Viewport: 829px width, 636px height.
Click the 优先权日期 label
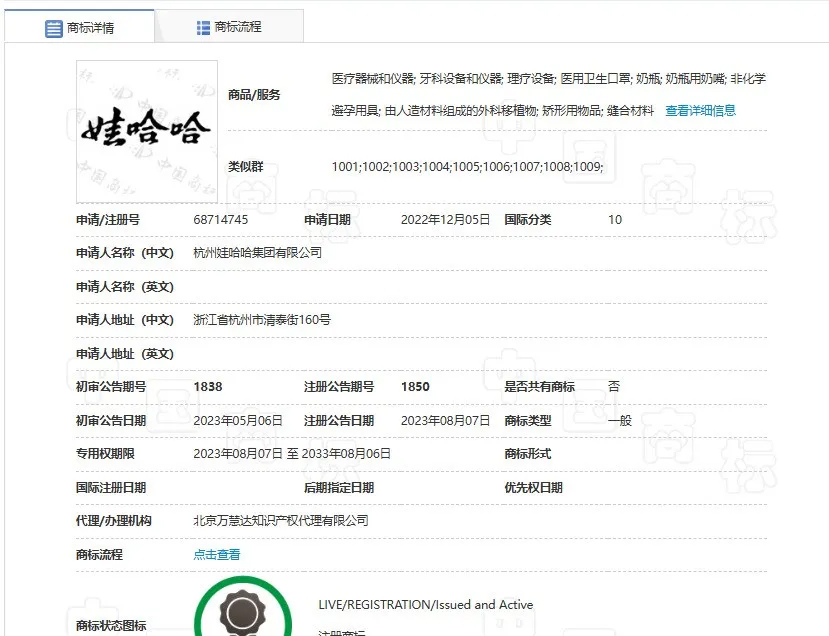pyautogui.click(x=533, y=487)
